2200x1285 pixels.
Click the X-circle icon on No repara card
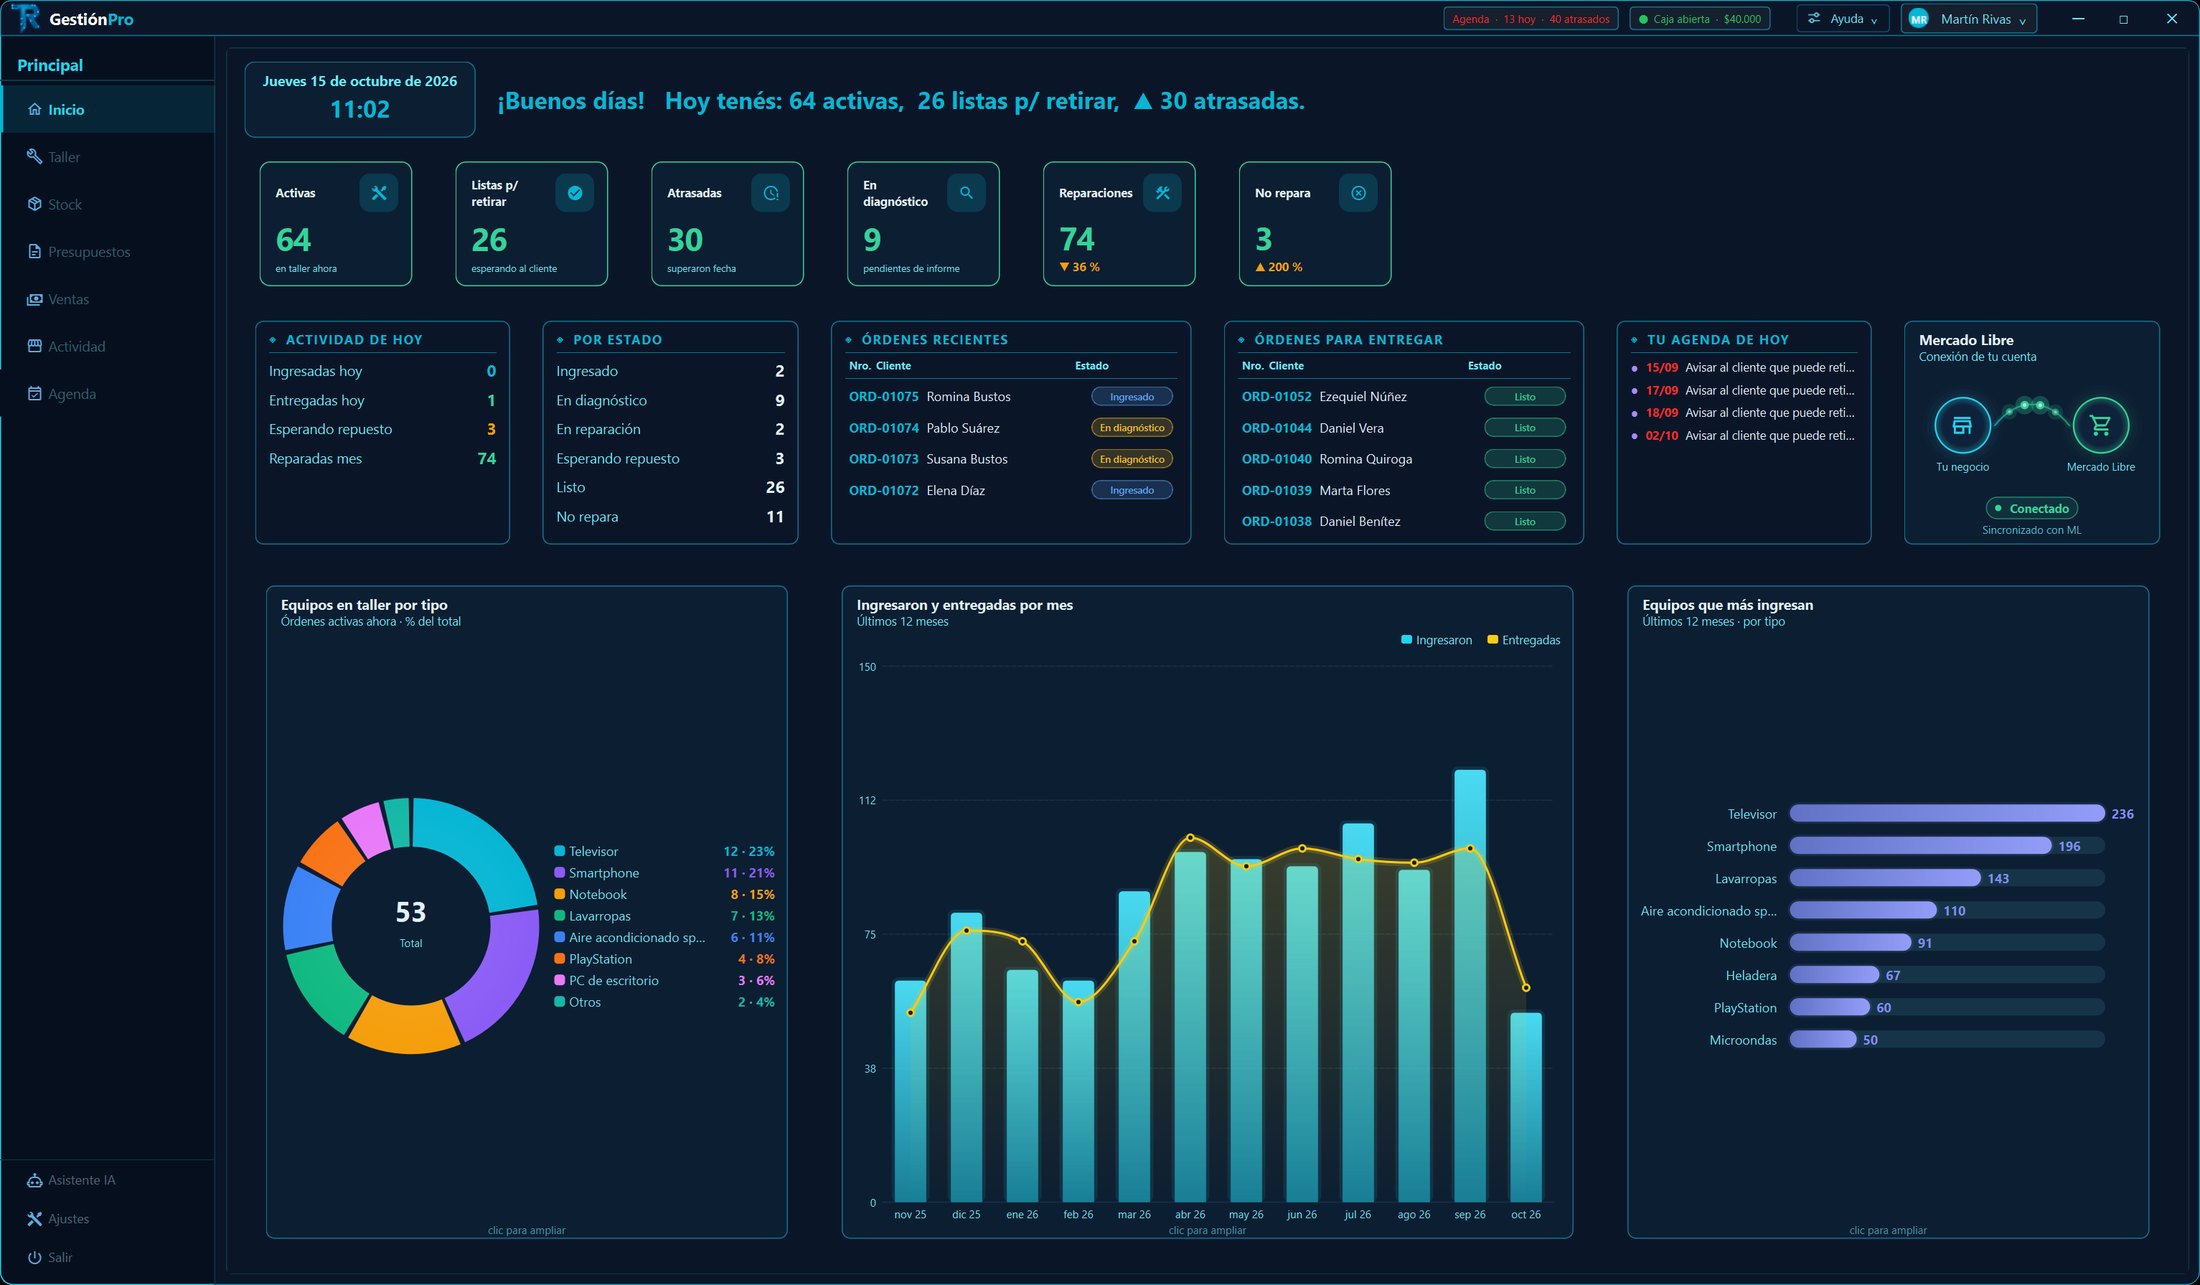(1359, 193)
